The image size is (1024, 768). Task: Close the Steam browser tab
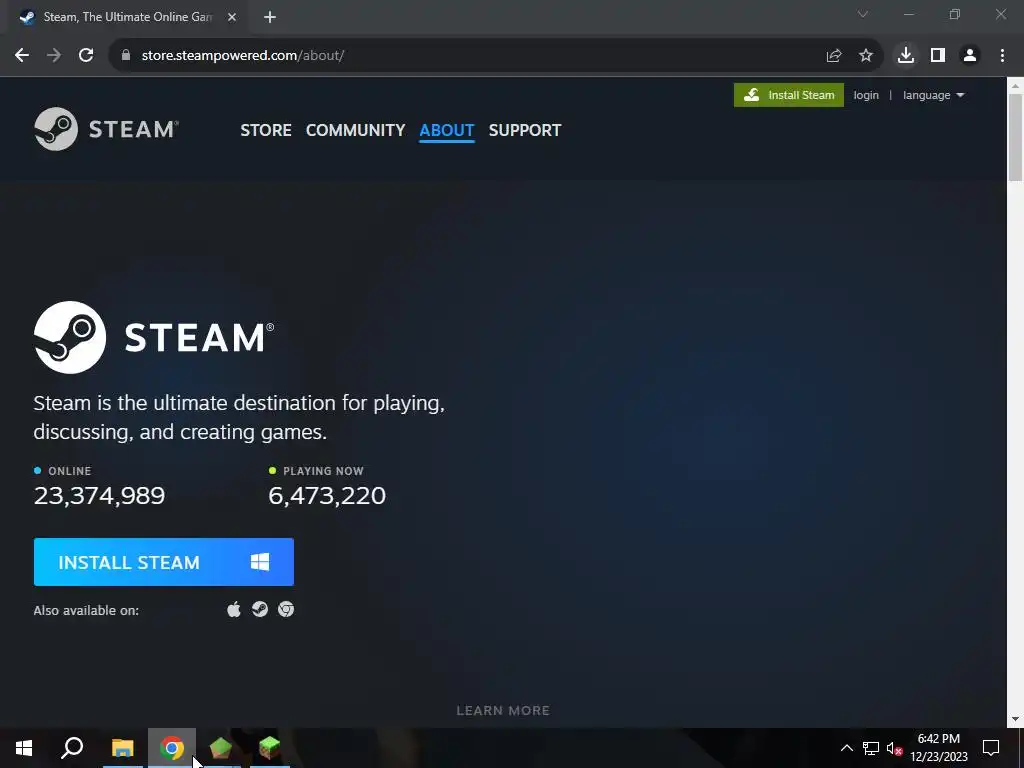click(x=232, y=17)
